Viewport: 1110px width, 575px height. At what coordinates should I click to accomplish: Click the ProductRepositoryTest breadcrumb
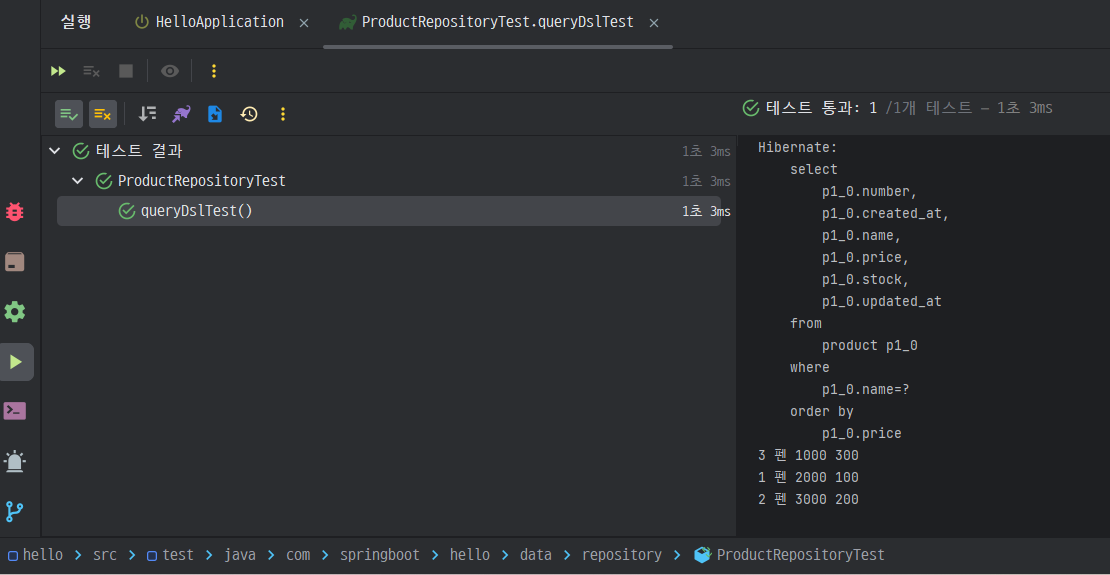[800, 554]
